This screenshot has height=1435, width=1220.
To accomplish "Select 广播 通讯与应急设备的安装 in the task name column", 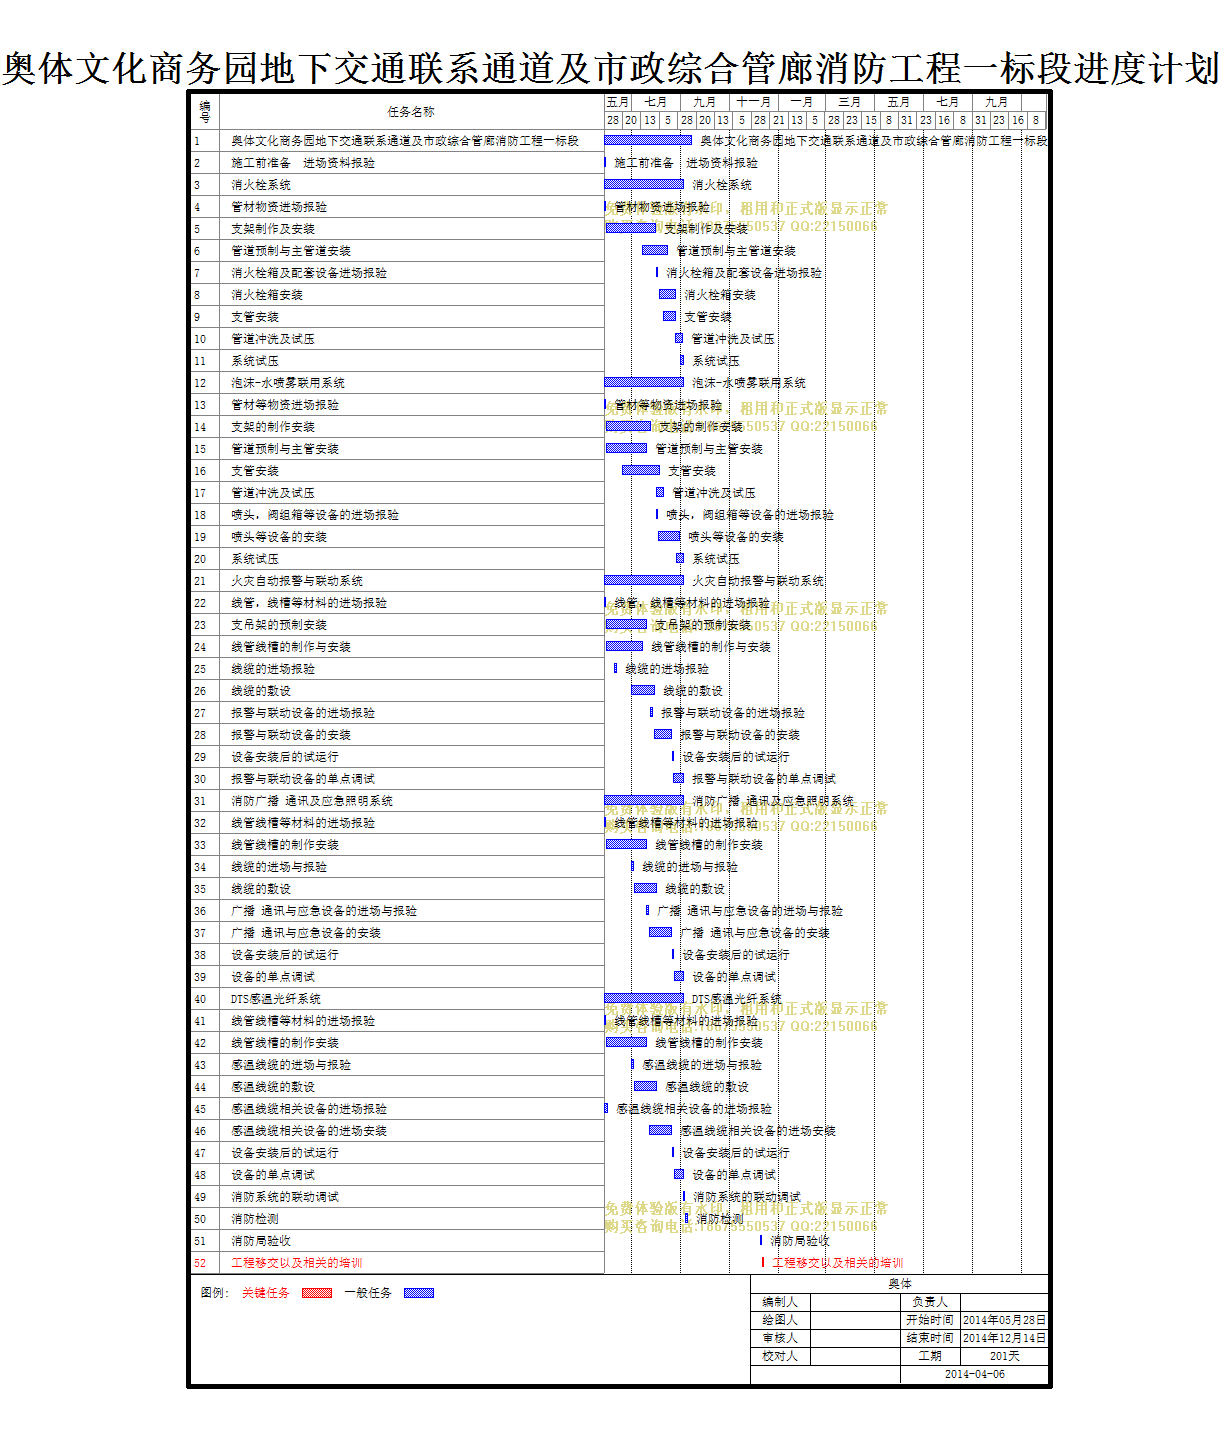I will click(306, 933).
